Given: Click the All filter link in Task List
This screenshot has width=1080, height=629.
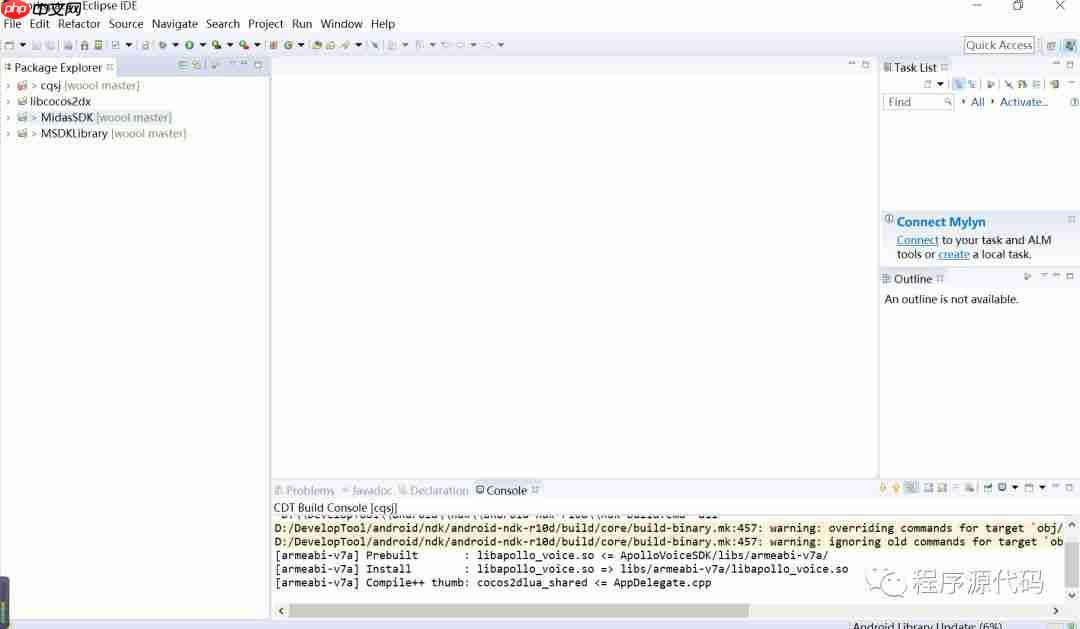Looking at the screenshot, I should [977, 102].
